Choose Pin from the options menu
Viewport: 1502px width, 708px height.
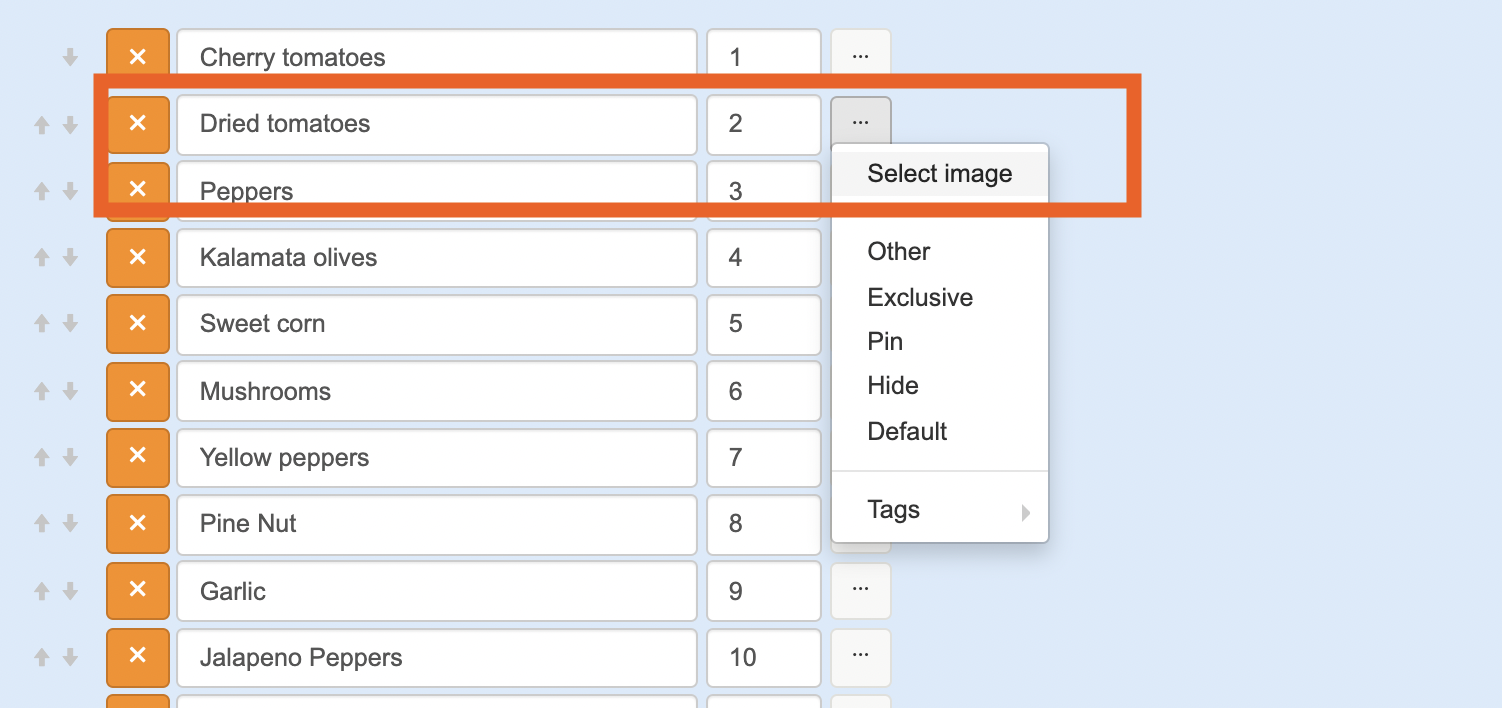(885, 341)
